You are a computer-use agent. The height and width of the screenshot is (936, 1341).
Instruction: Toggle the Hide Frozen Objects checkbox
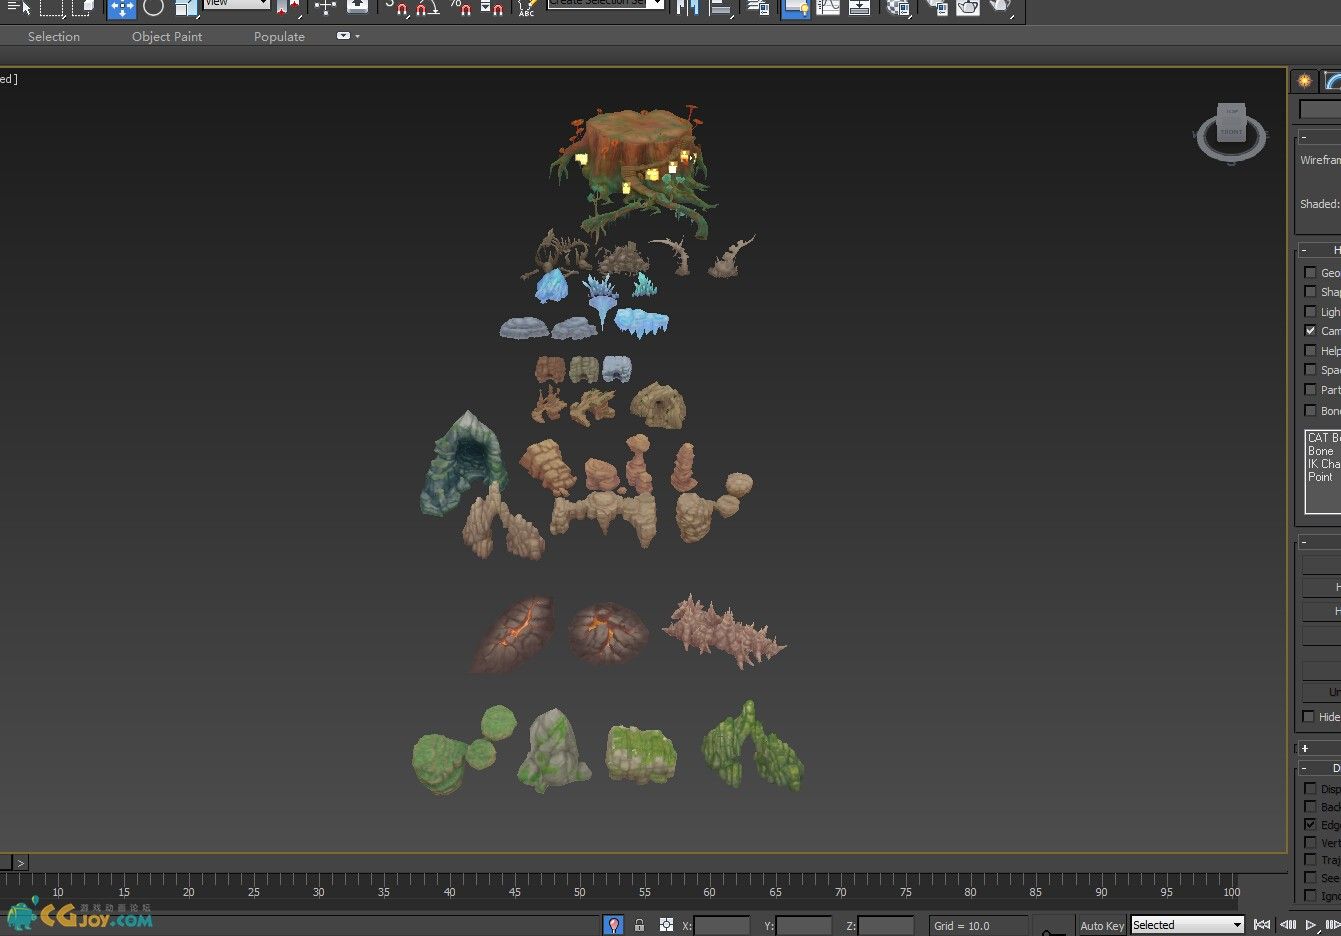coord(1309,716)
